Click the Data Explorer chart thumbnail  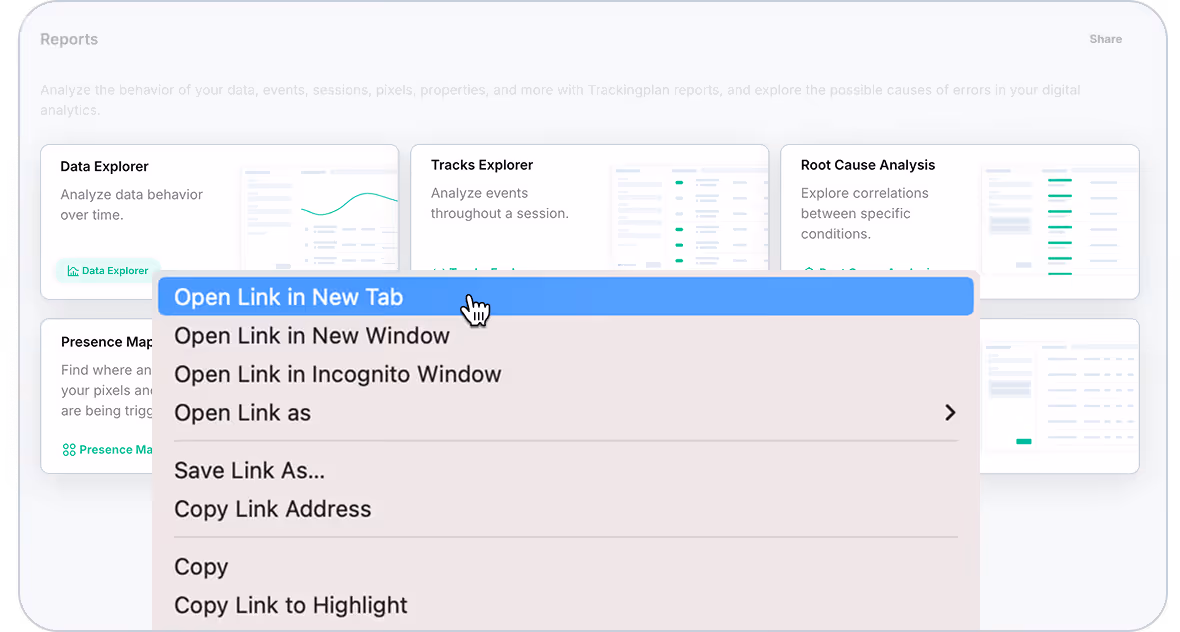click(x=319, y=219)
